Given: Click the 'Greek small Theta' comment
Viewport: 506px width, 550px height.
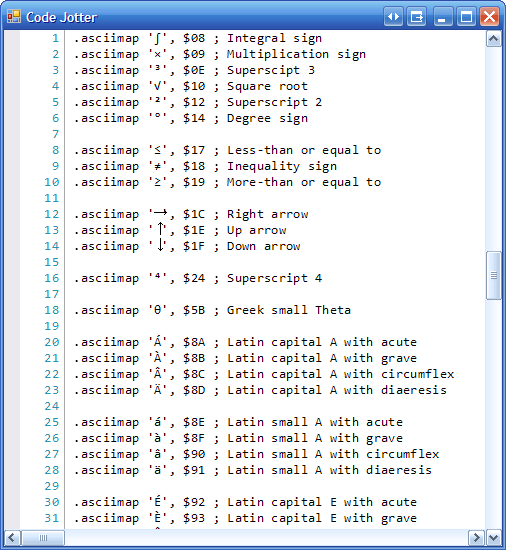Looking at the screenshot, I should [289, 310].
